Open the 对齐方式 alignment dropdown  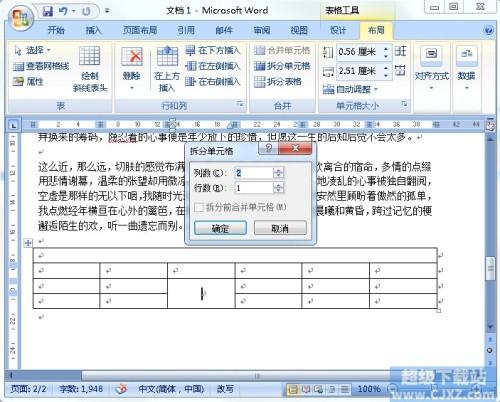(432, 68)
